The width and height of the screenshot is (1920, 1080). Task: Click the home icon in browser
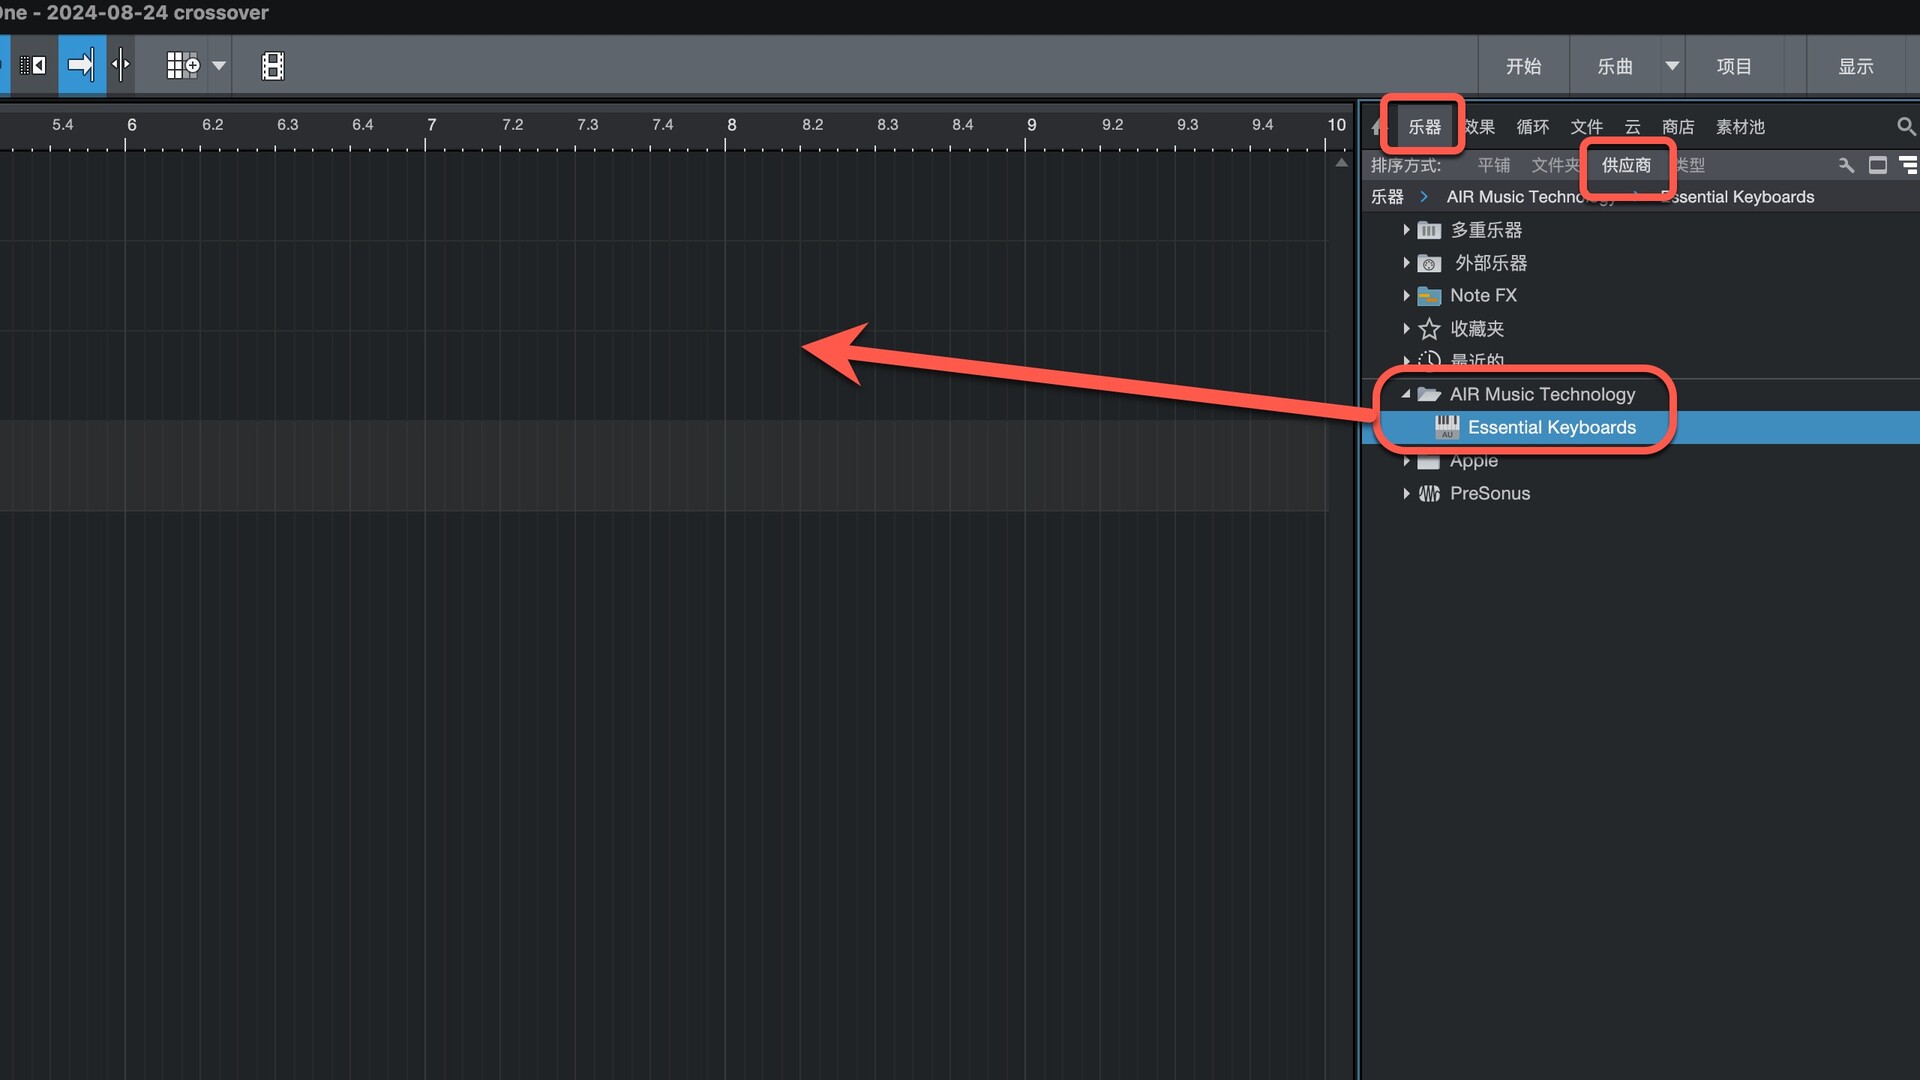click(1377, 127)
